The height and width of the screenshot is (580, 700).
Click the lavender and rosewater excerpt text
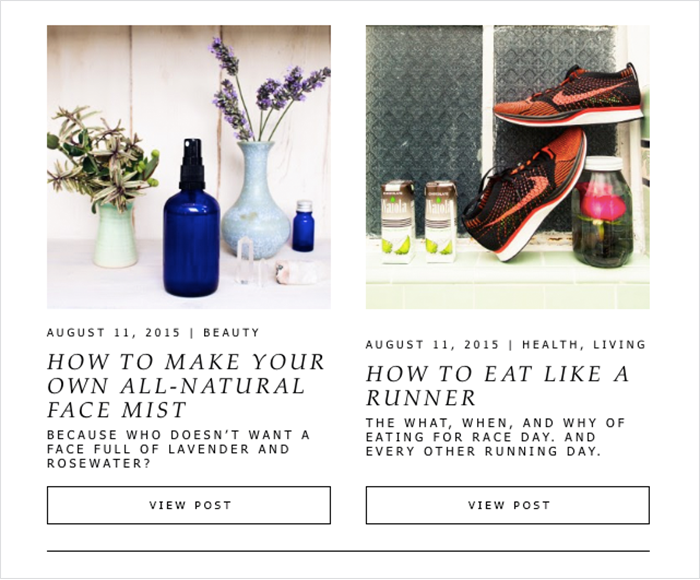179,449
